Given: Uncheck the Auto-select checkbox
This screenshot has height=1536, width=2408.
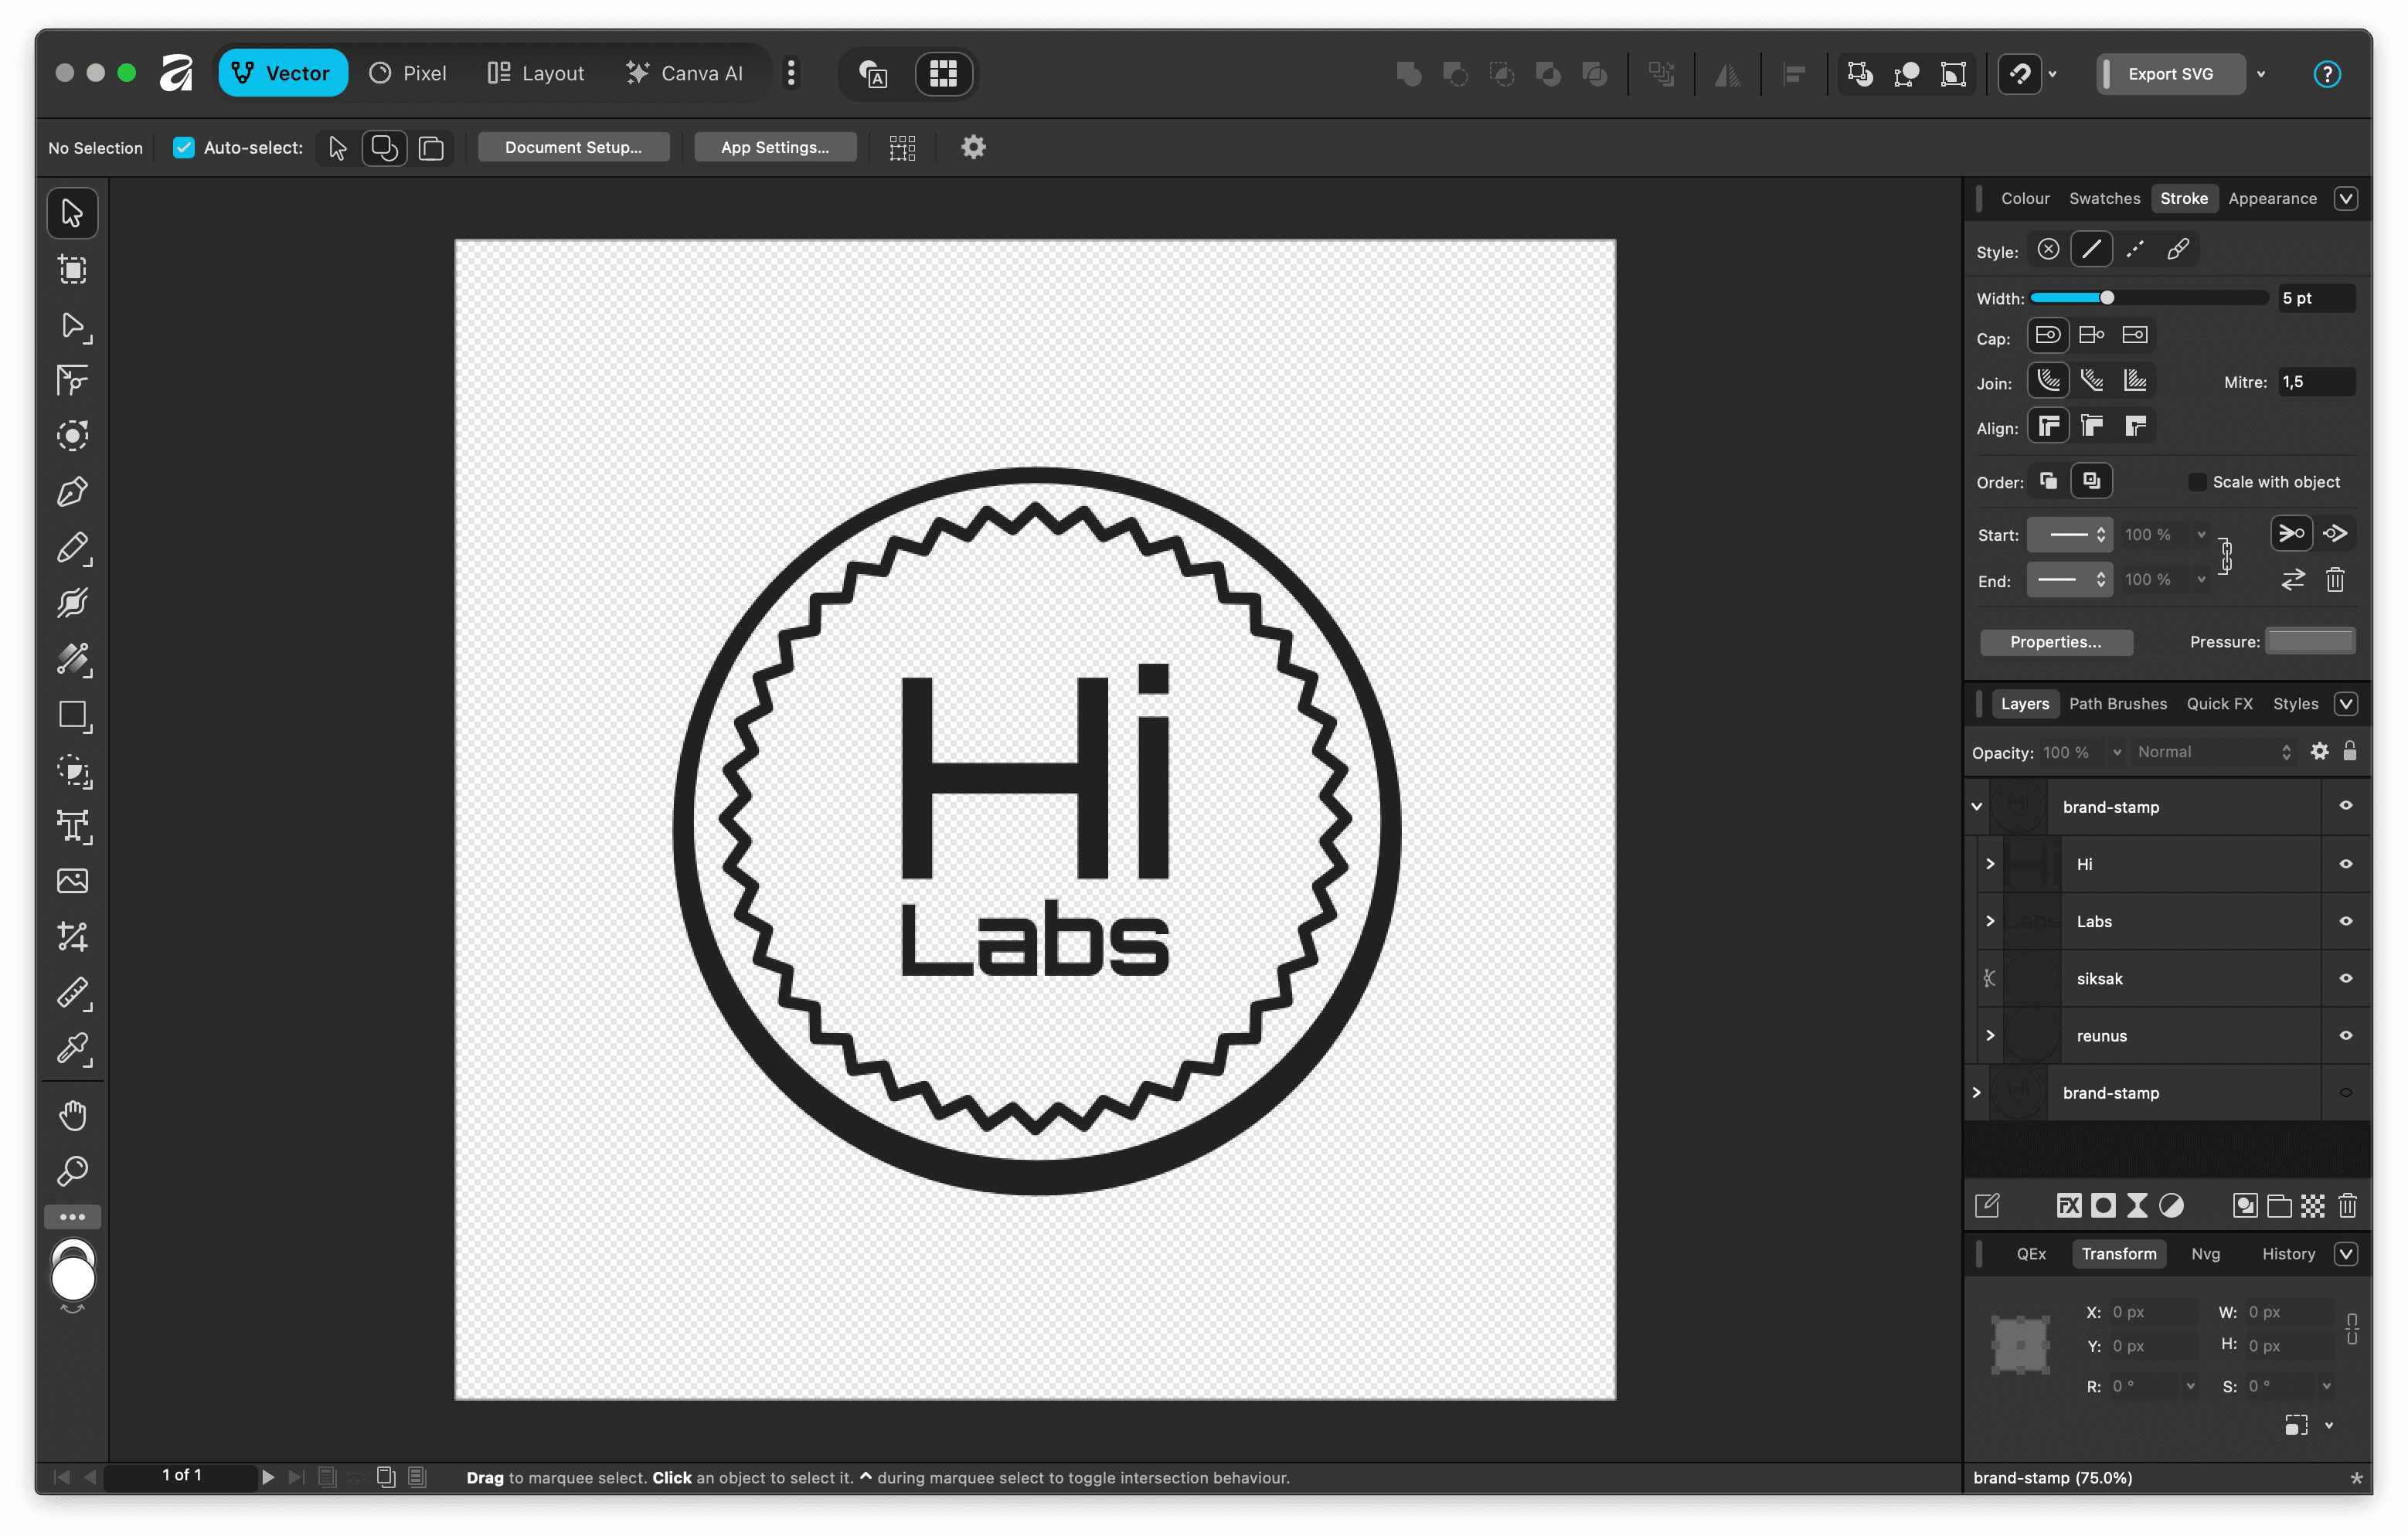Looking at the screenshot, I should [x=184, y=148].
